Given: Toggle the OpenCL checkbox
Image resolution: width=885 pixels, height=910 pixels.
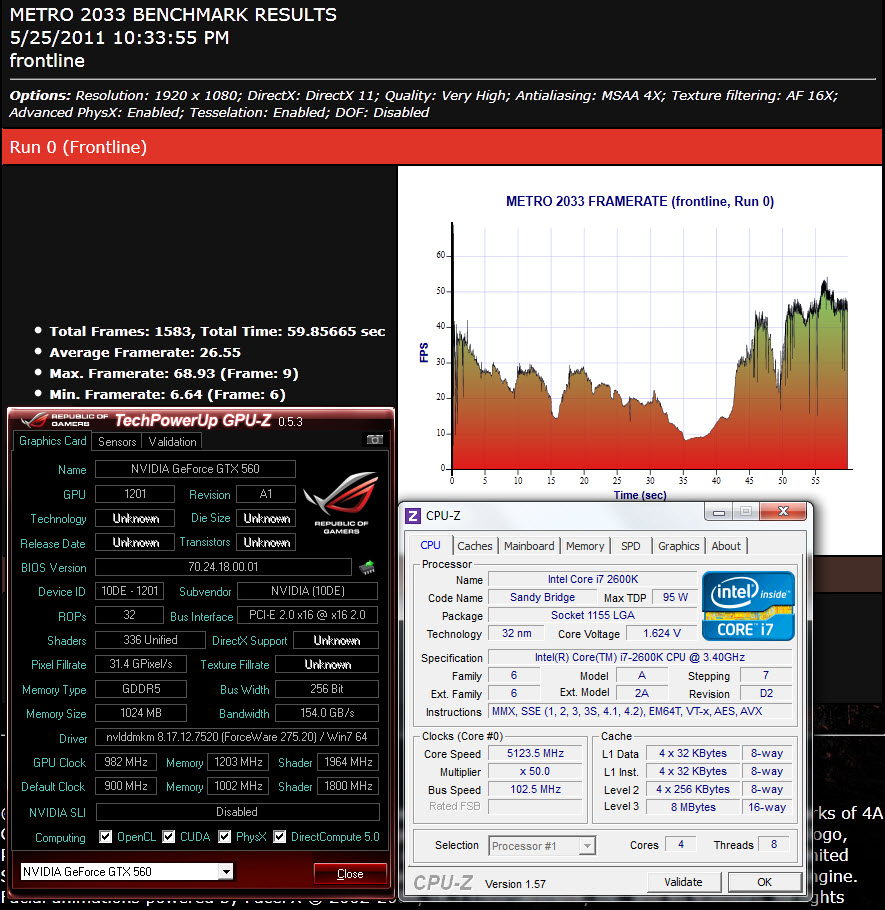Looking at the screenshot, I should coord(105,836).
